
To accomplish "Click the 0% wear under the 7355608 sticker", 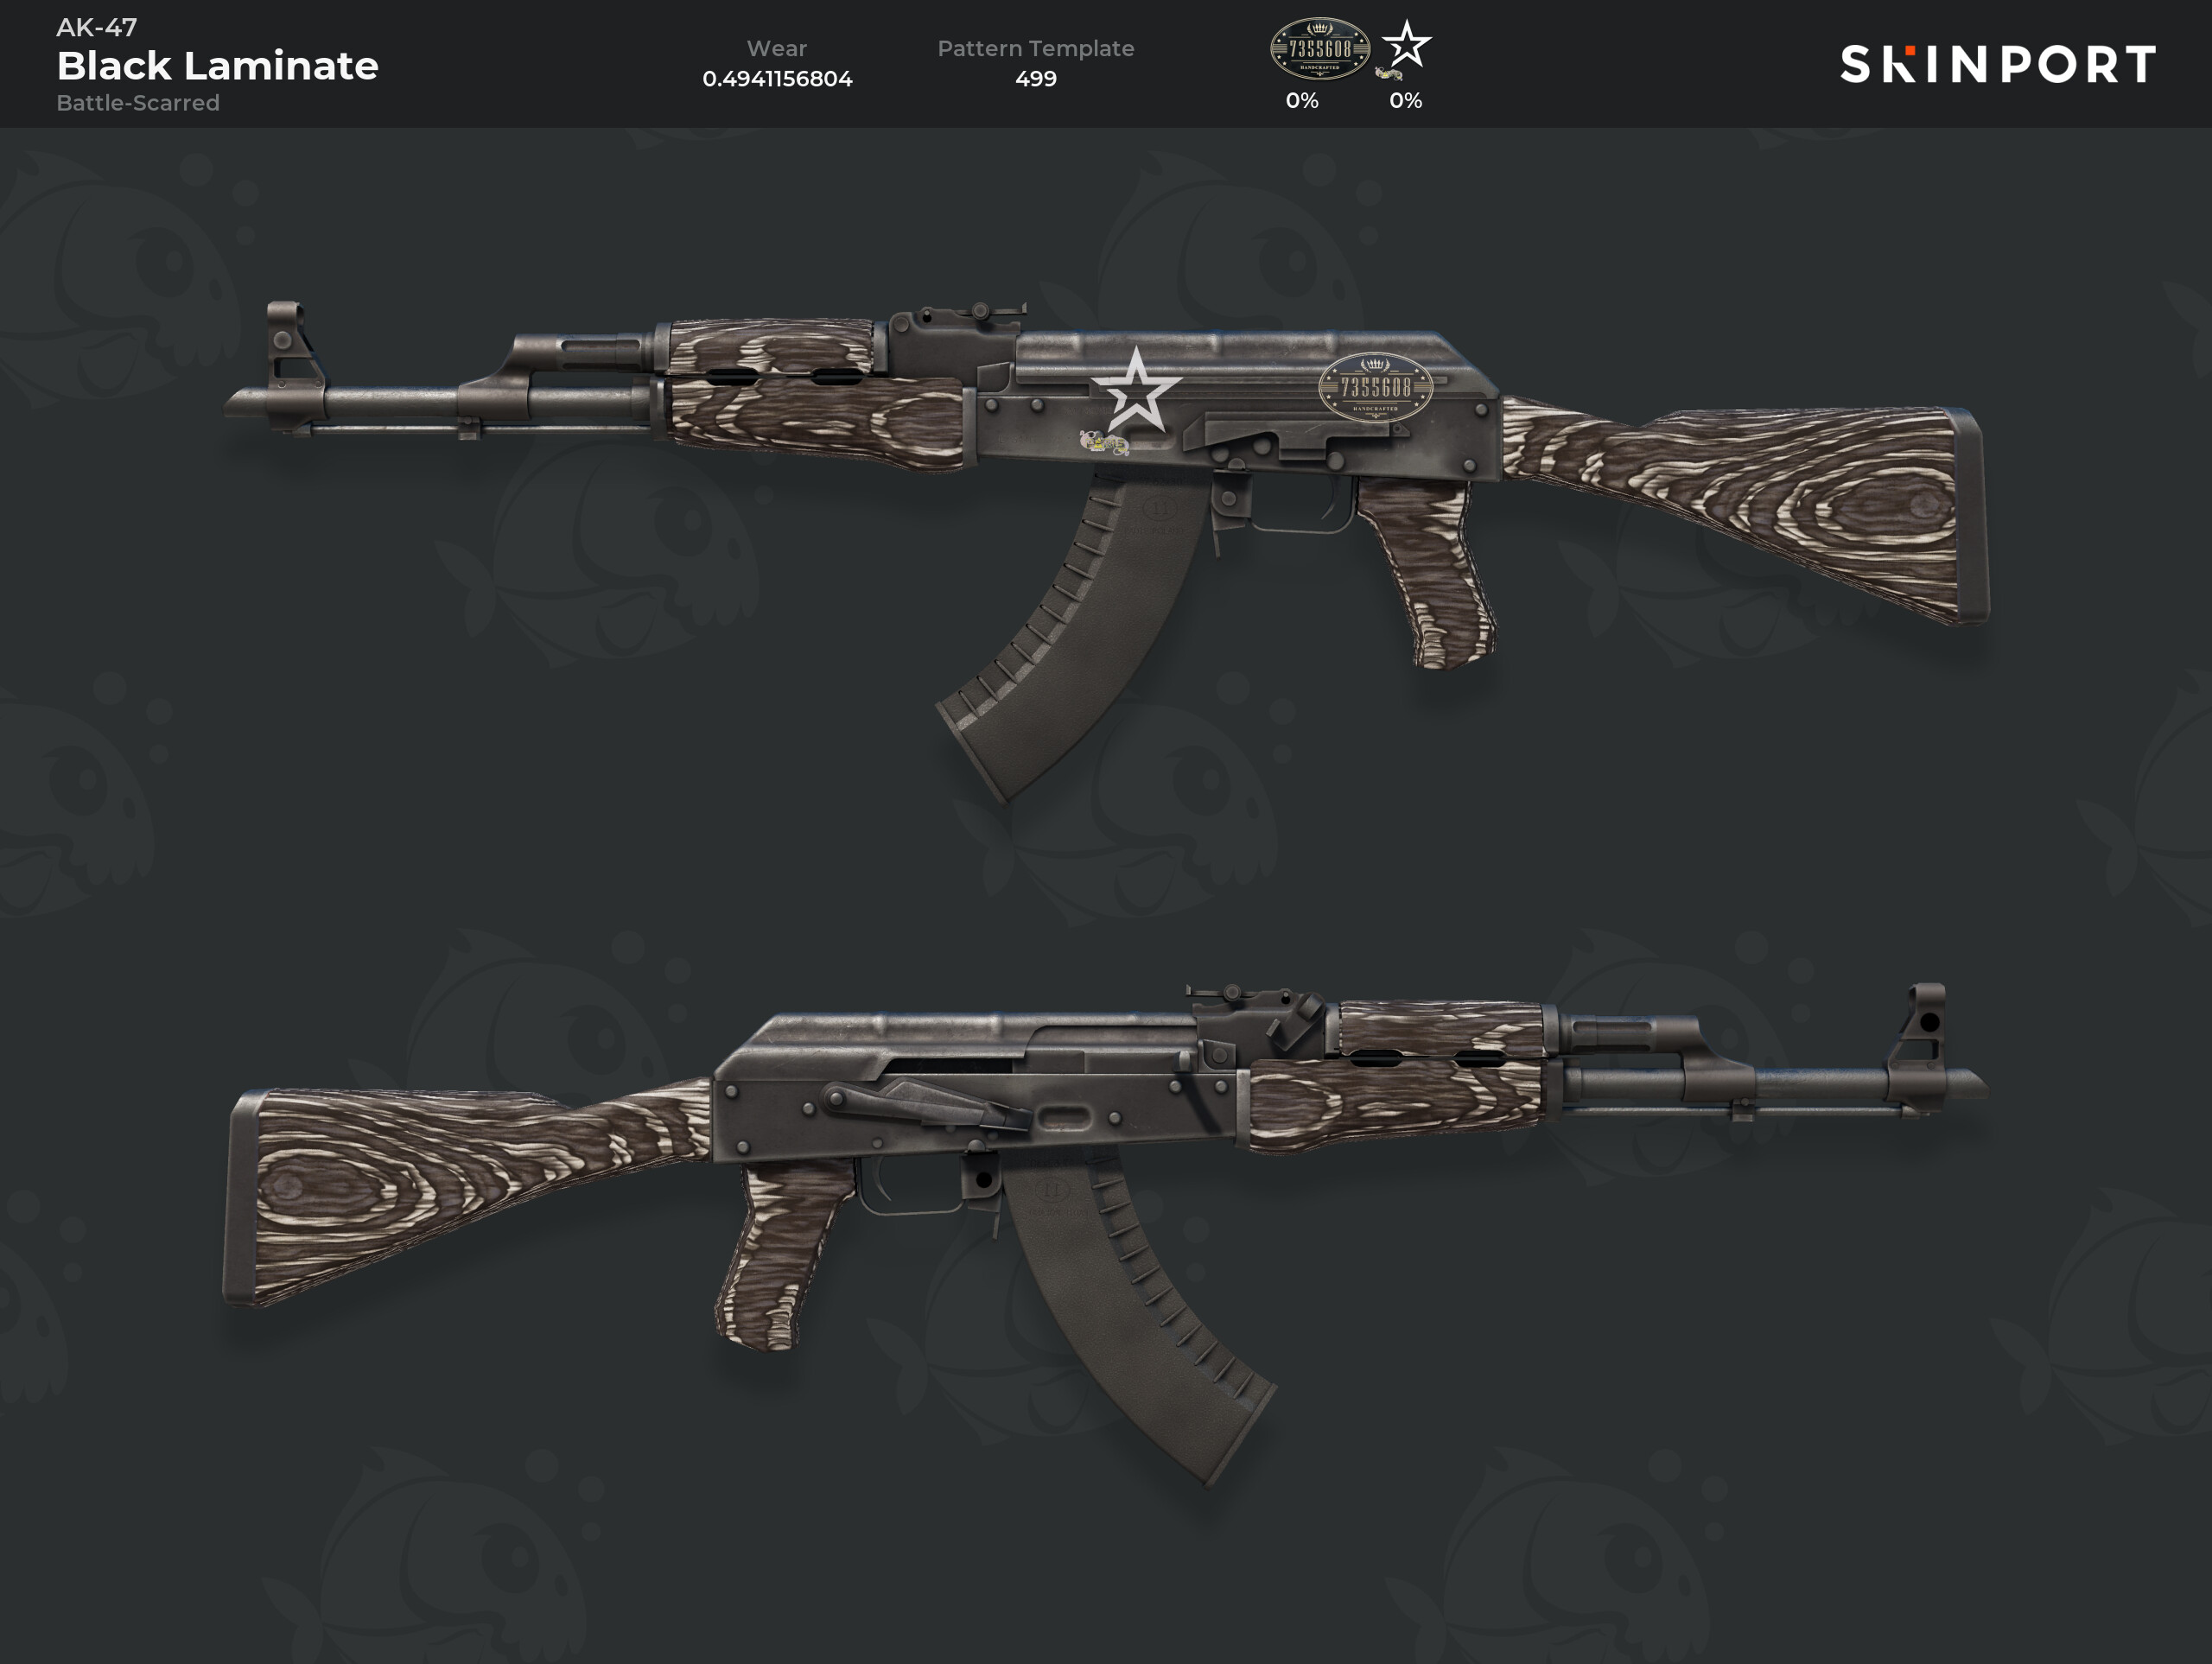I will tap(1301, 101).
